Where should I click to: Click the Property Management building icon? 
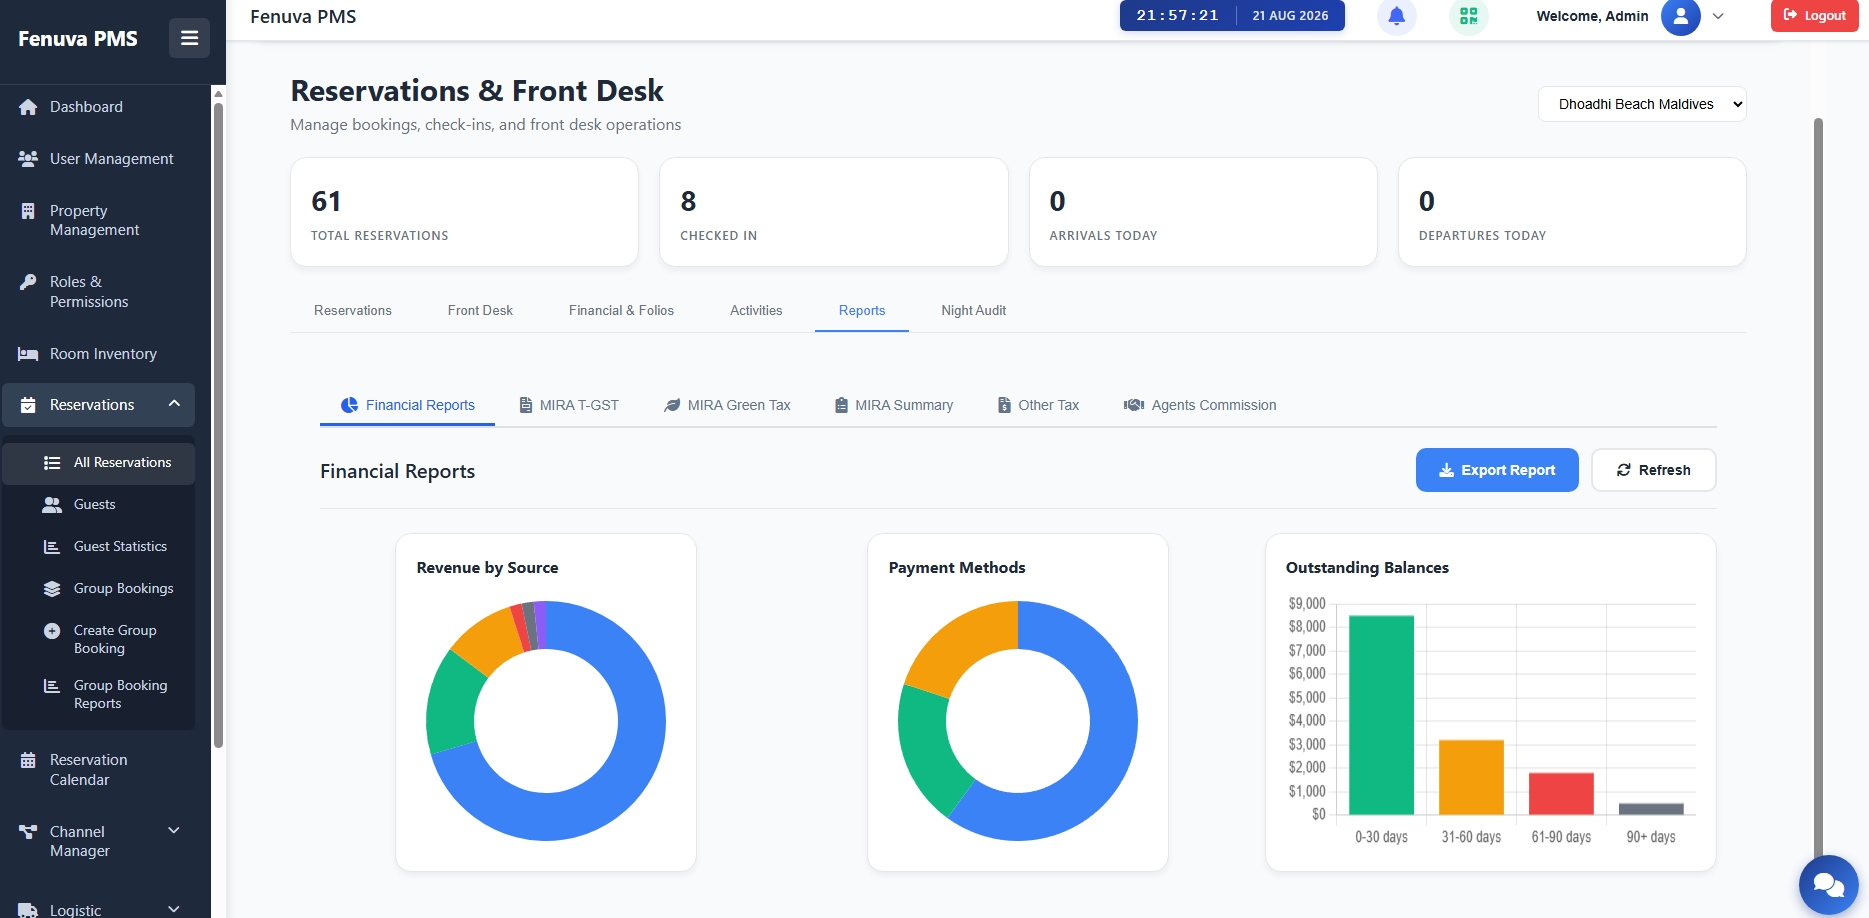coord(28,211)
